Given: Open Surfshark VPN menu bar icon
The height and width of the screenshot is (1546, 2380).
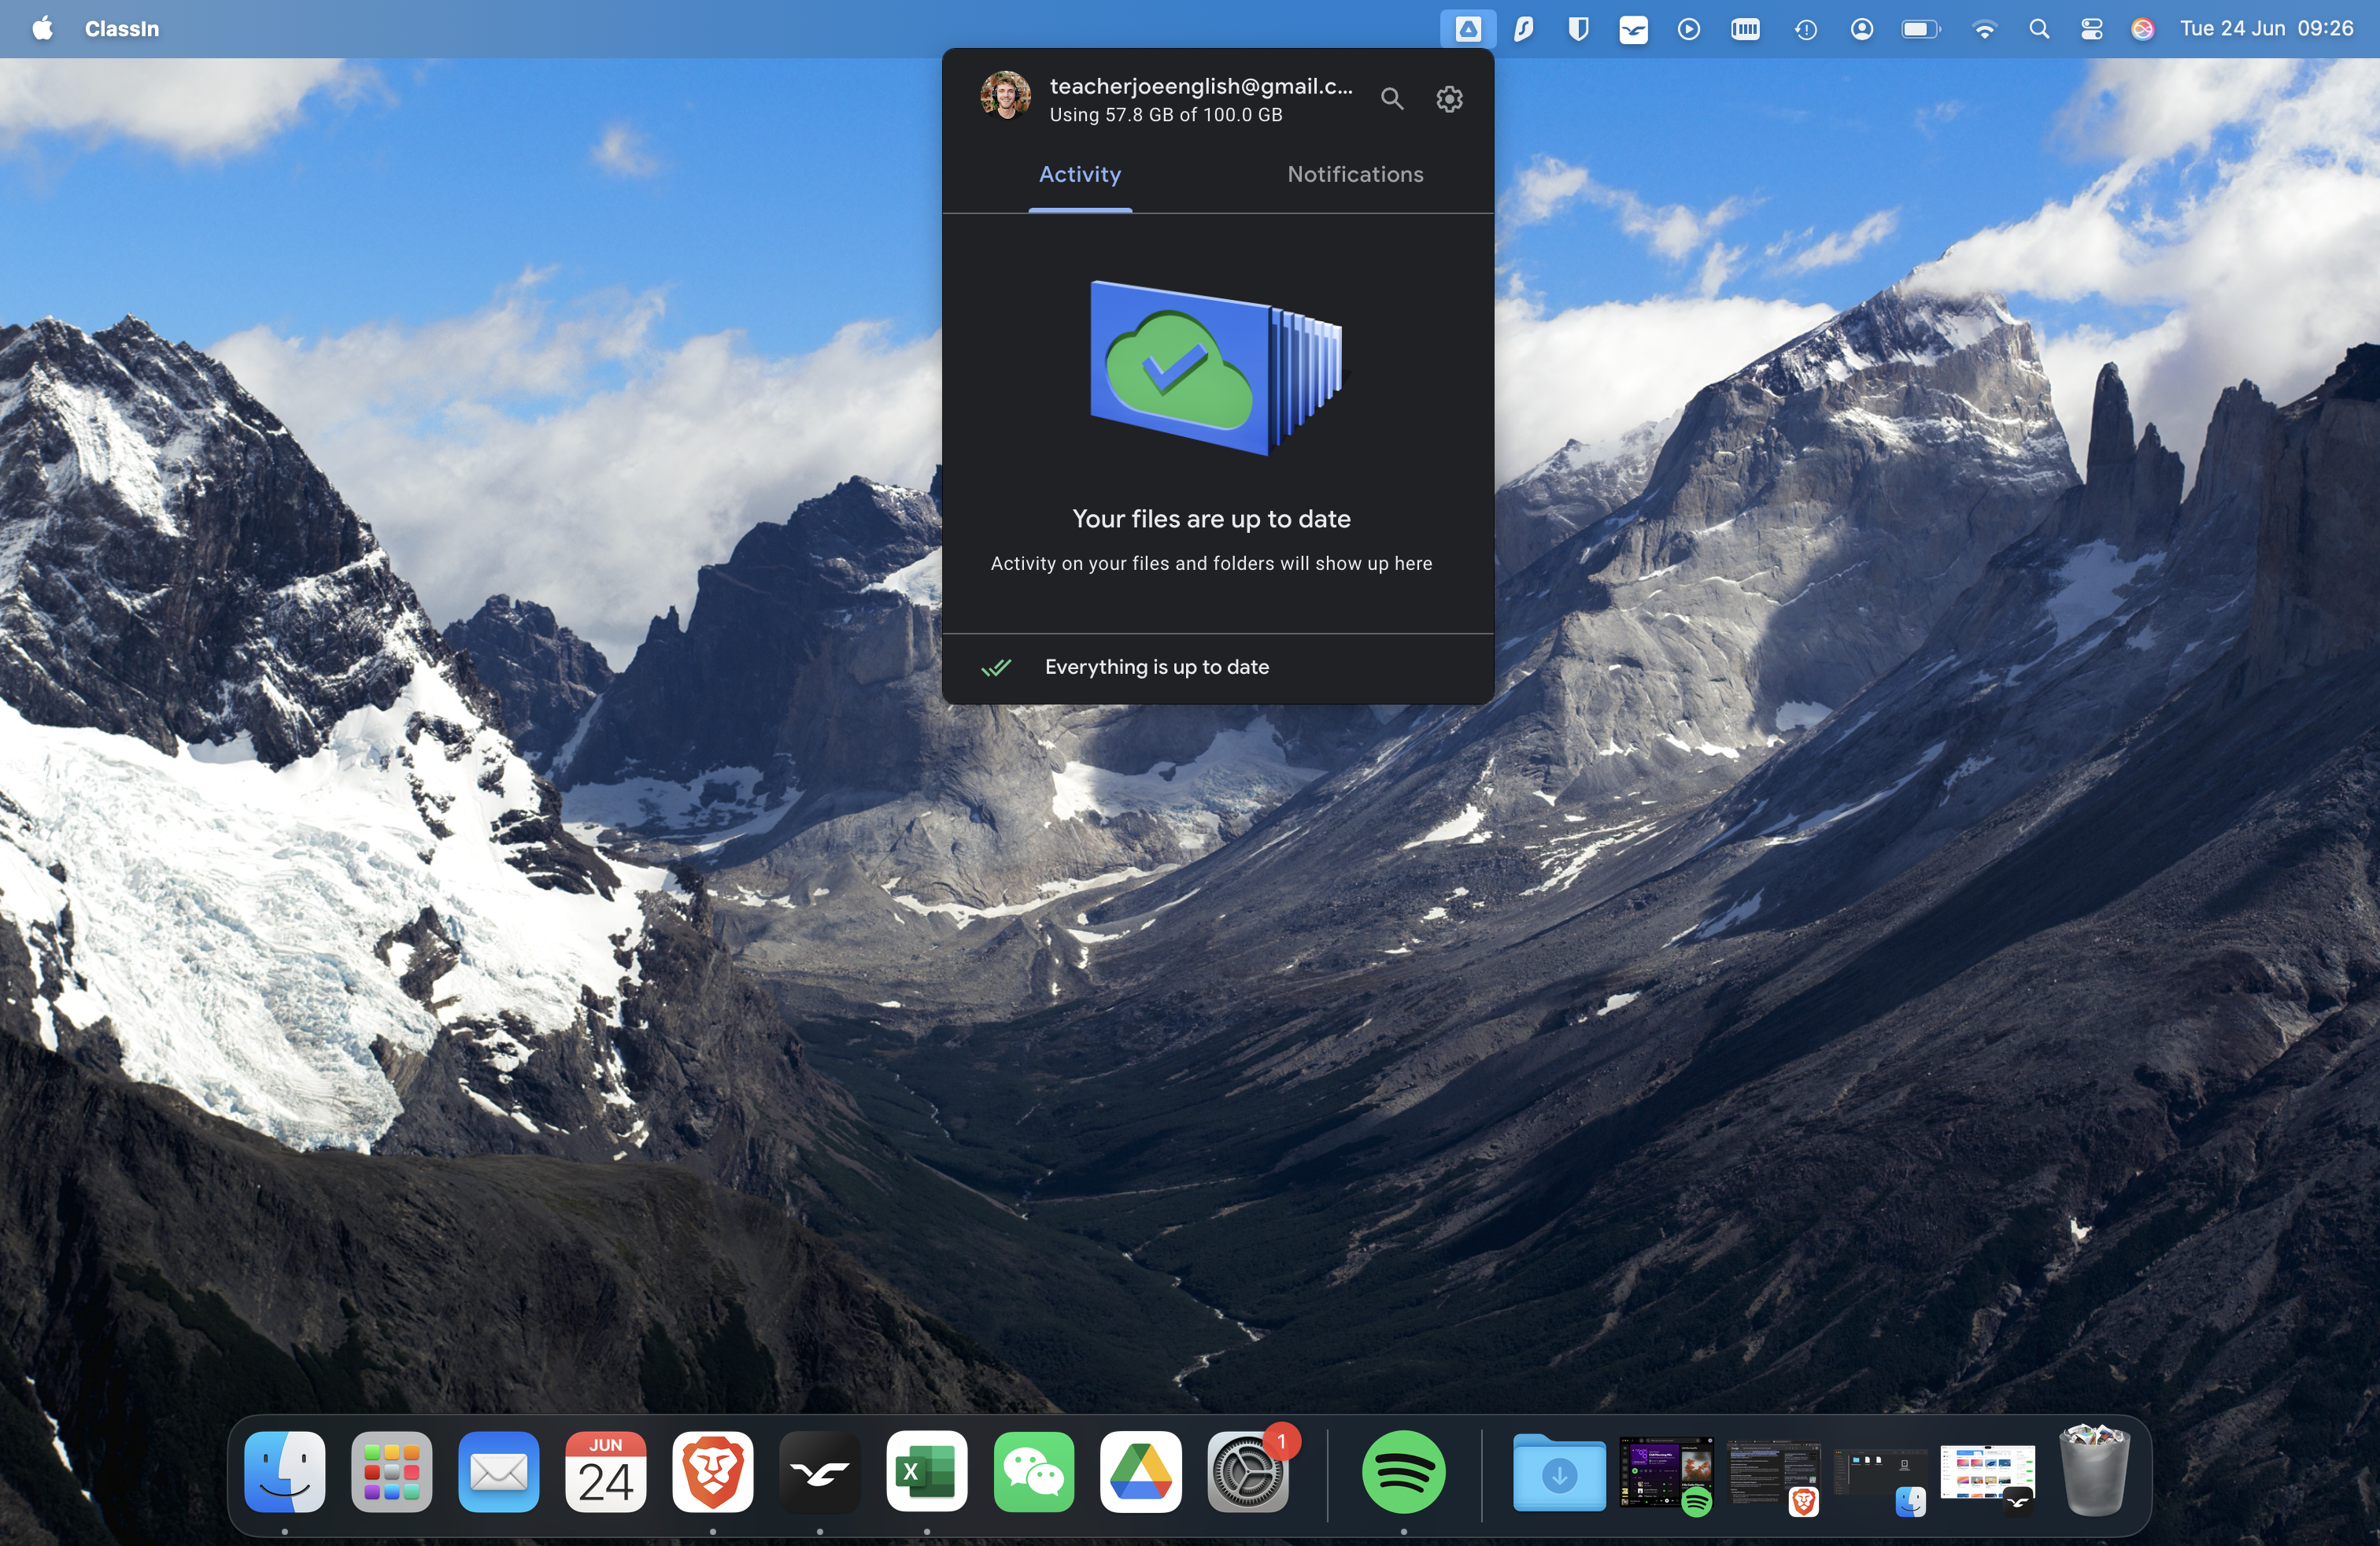Looking at the screenshot, I should click(x=1523, y=29).
